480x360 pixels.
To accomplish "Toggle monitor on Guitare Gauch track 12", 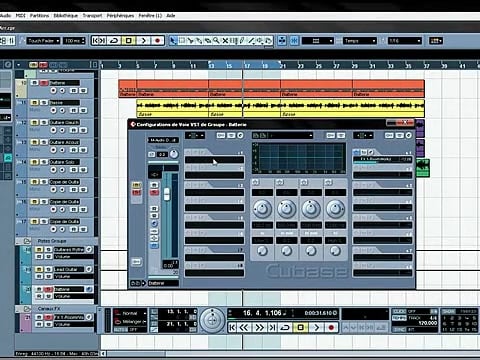I will pyautogui.click(x=62, y=130).
